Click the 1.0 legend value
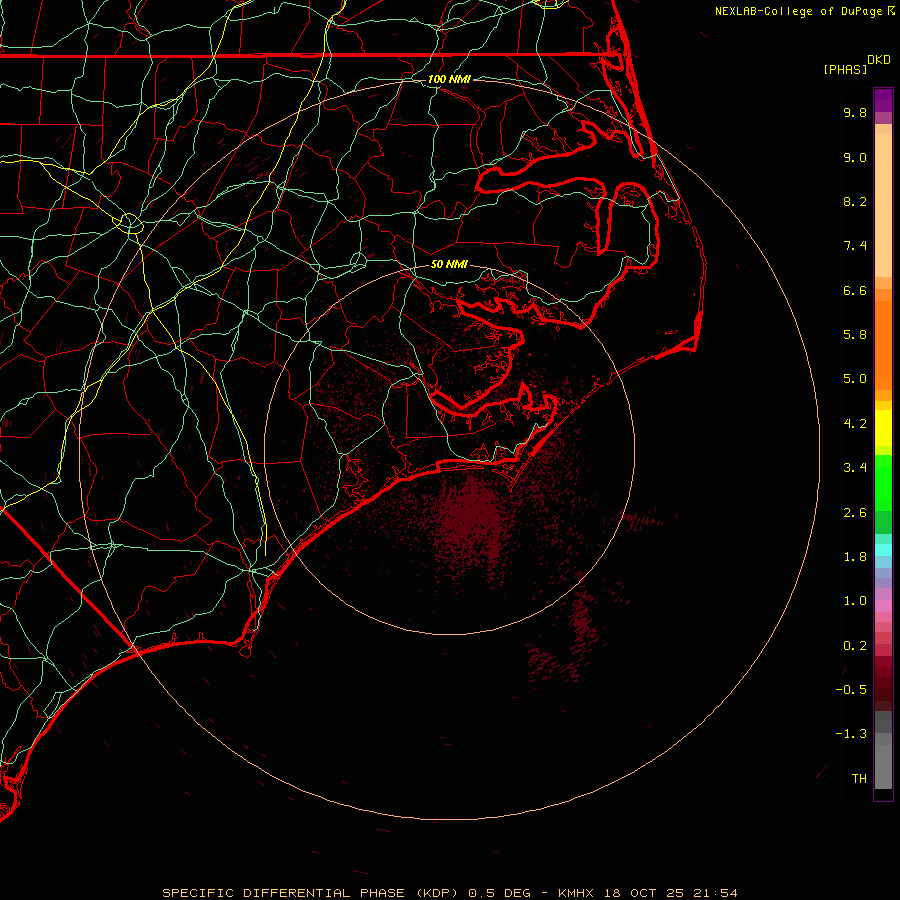This screenshot has width=900, height=900. click(x=855, y=601)
